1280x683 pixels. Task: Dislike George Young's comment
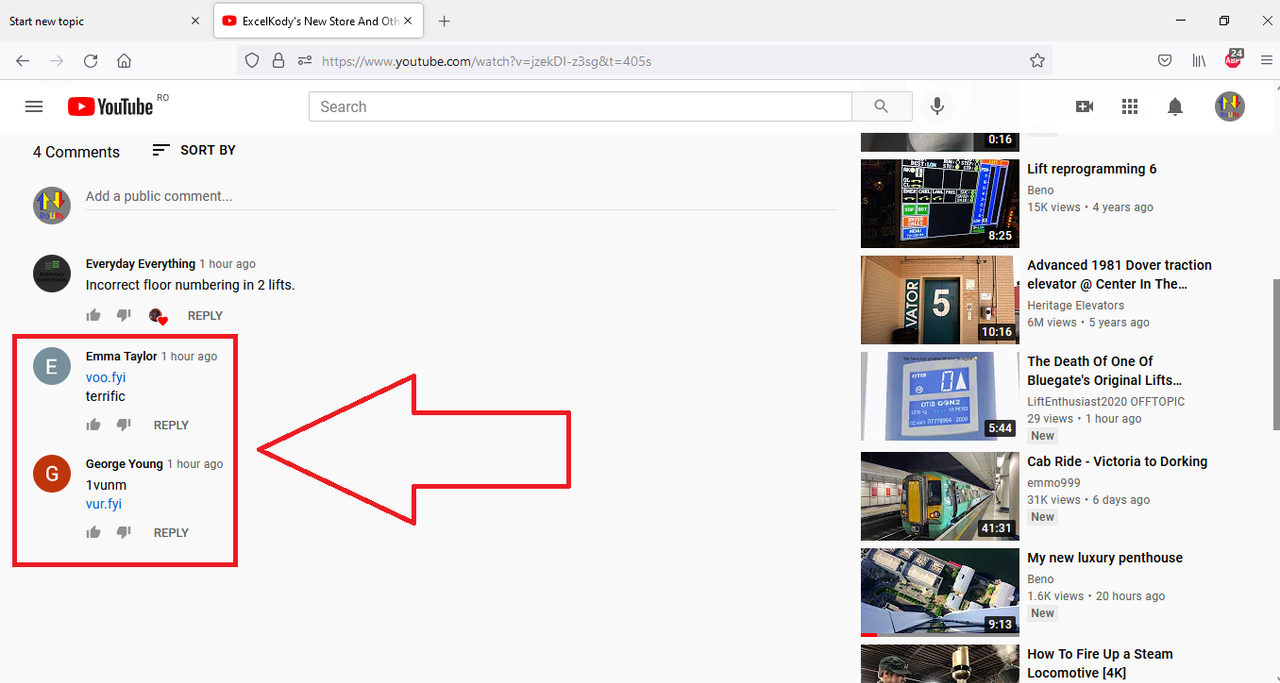click(x=124, y=533)
